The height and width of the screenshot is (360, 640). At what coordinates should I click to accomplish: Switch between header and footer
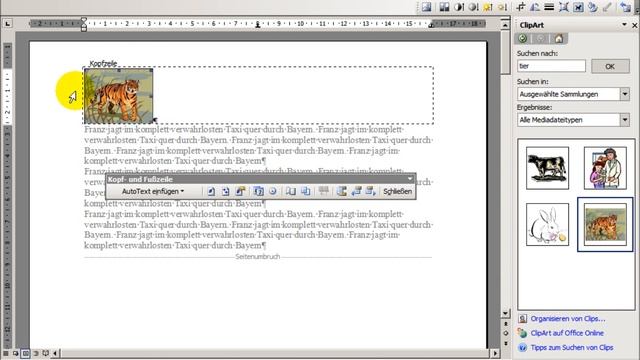[x=342, y=191]
